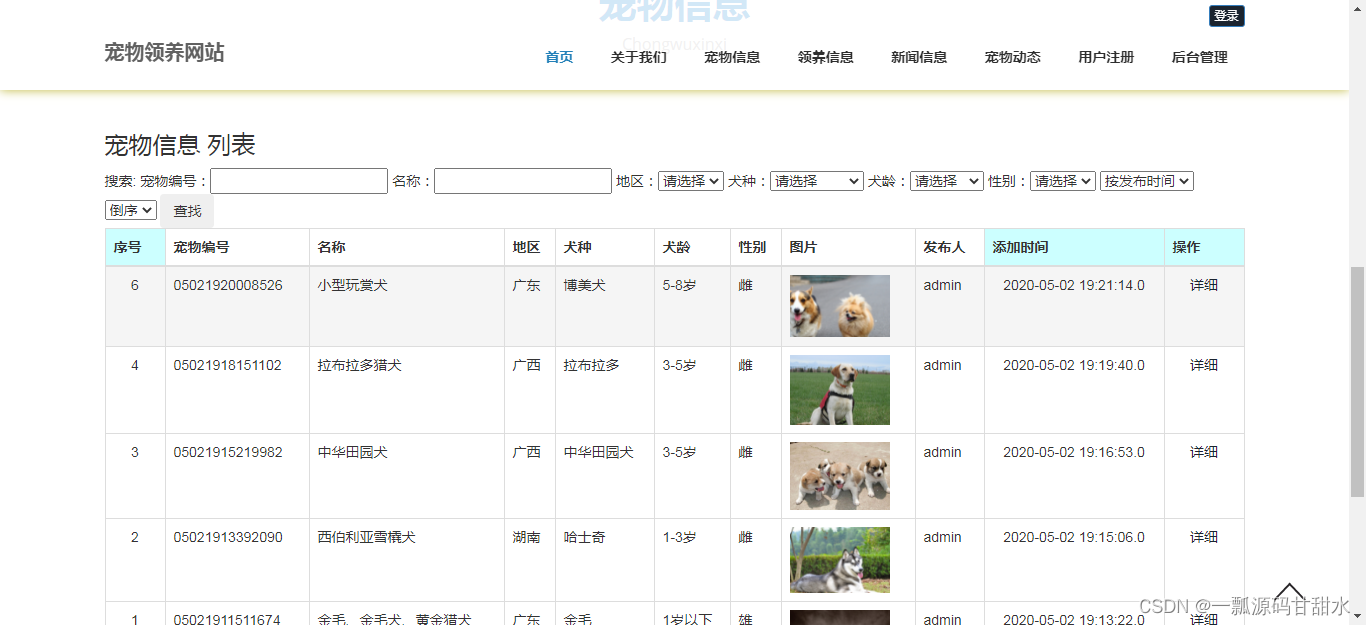Click the name 小型玩赏犬
Image resolution: width=1366 pixels, height=625 pixels.
(x=353, y=285)
